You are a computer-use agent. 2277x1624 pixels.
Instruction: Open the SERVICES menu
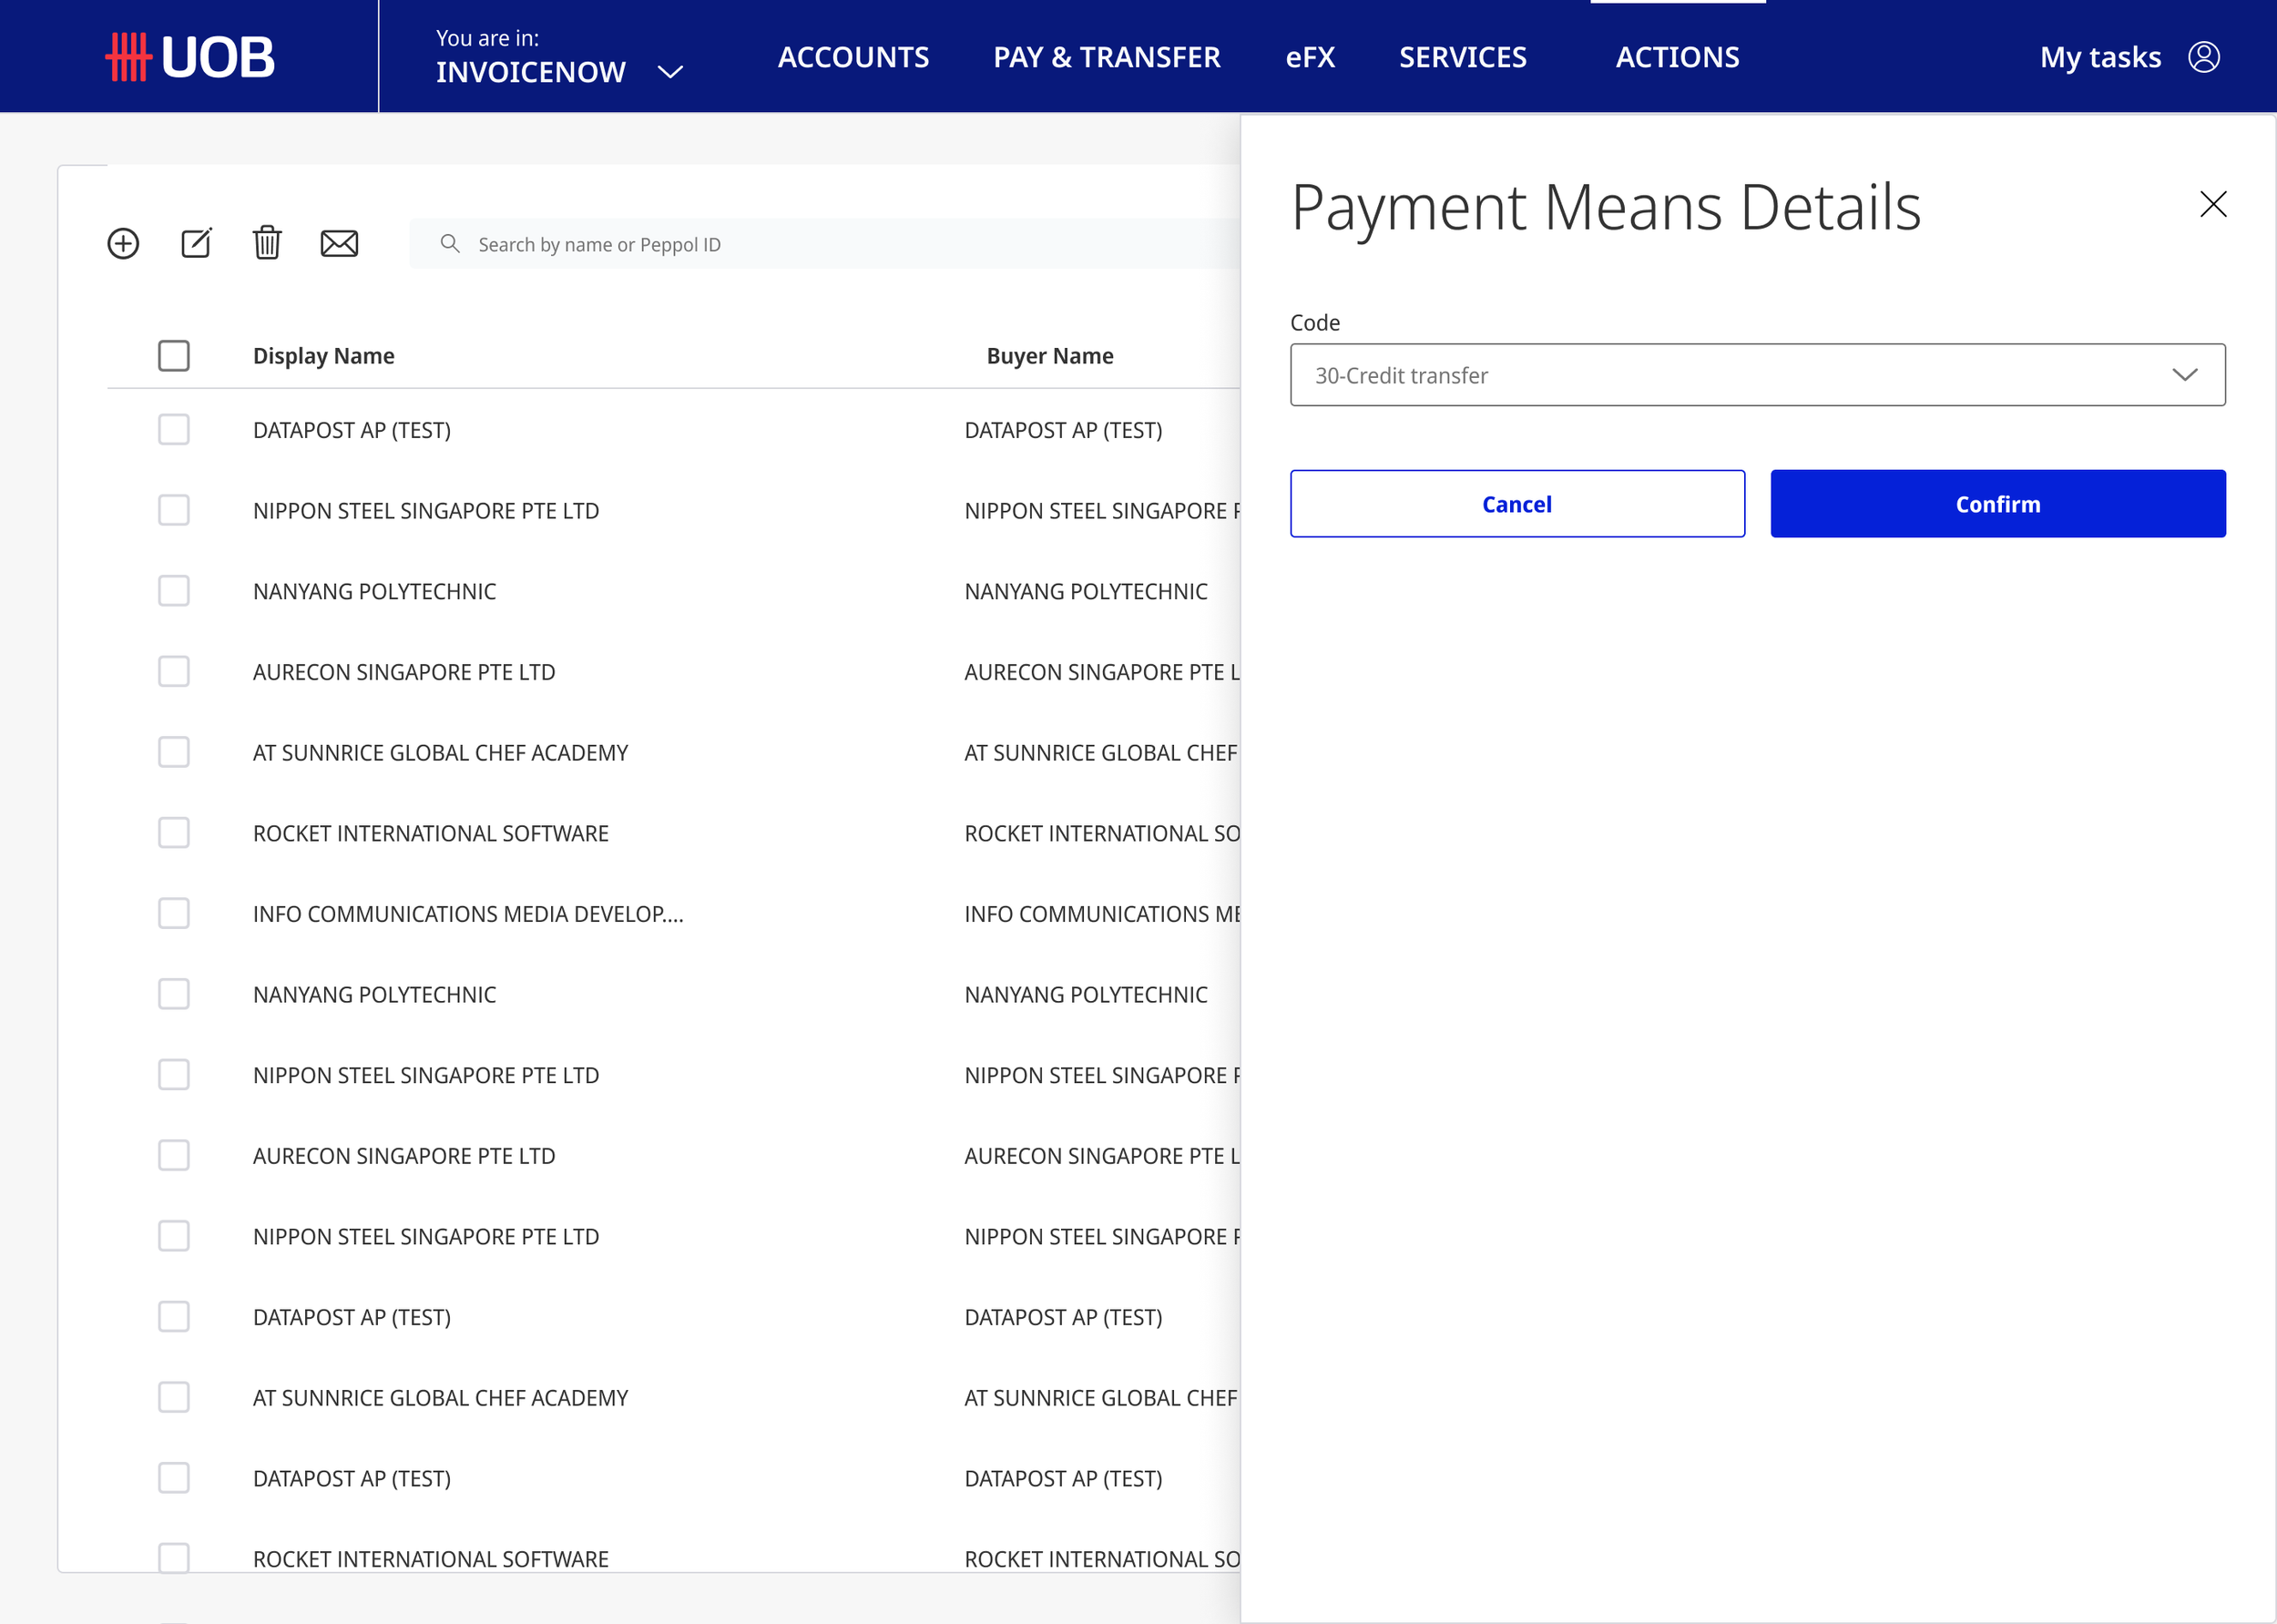point(1463,57)
